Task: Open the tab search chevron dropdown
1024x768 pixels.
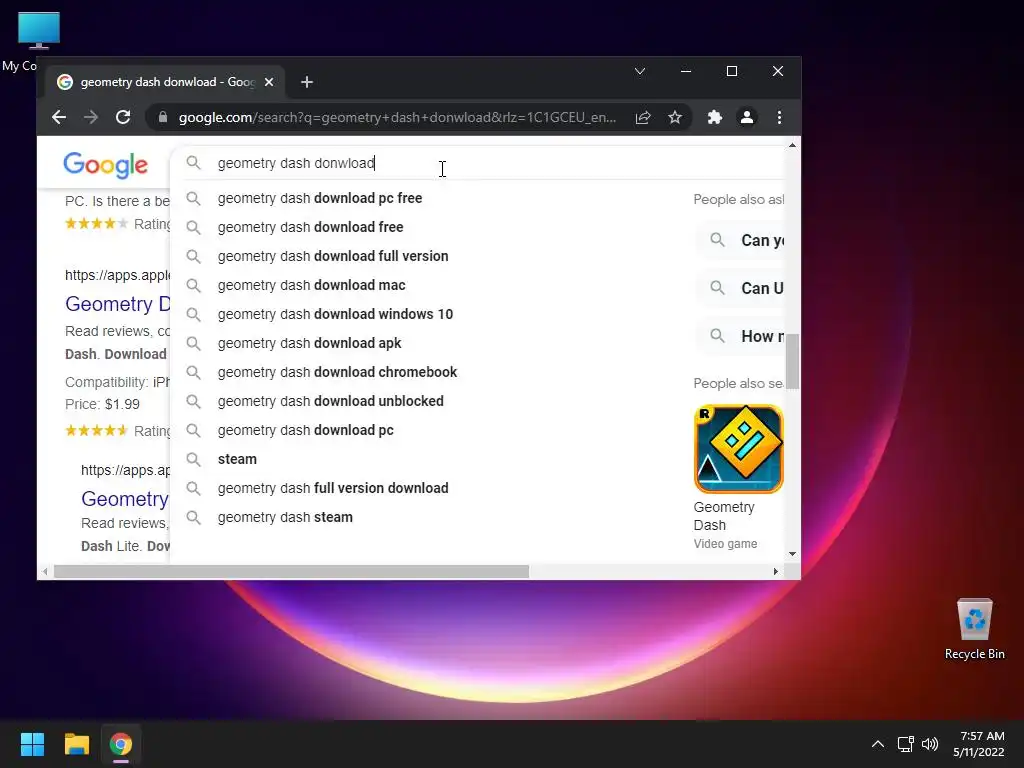Action: pyautogui.click(x=640, y=71)
